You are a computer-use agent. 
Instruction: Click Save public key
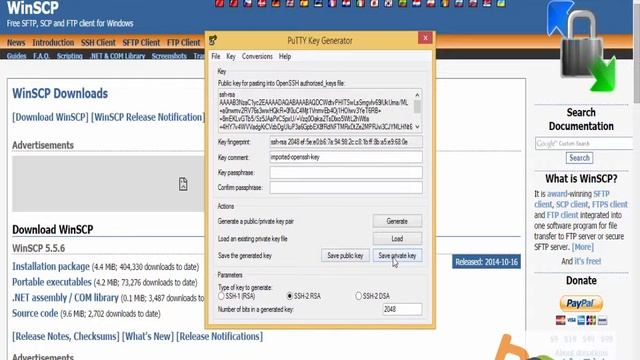point(345,256)
